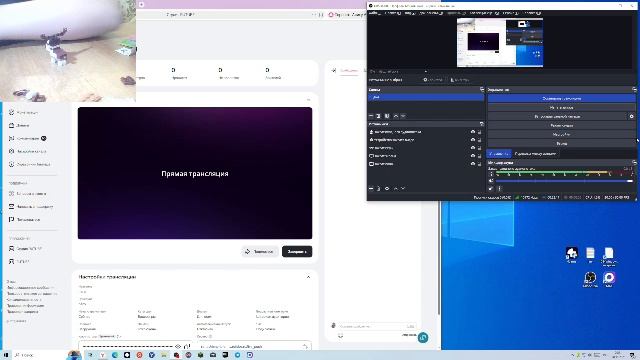The image size is (640, 360).
Task: Open the mixer layout menu beside the audio gear
Action: point(499,189)
